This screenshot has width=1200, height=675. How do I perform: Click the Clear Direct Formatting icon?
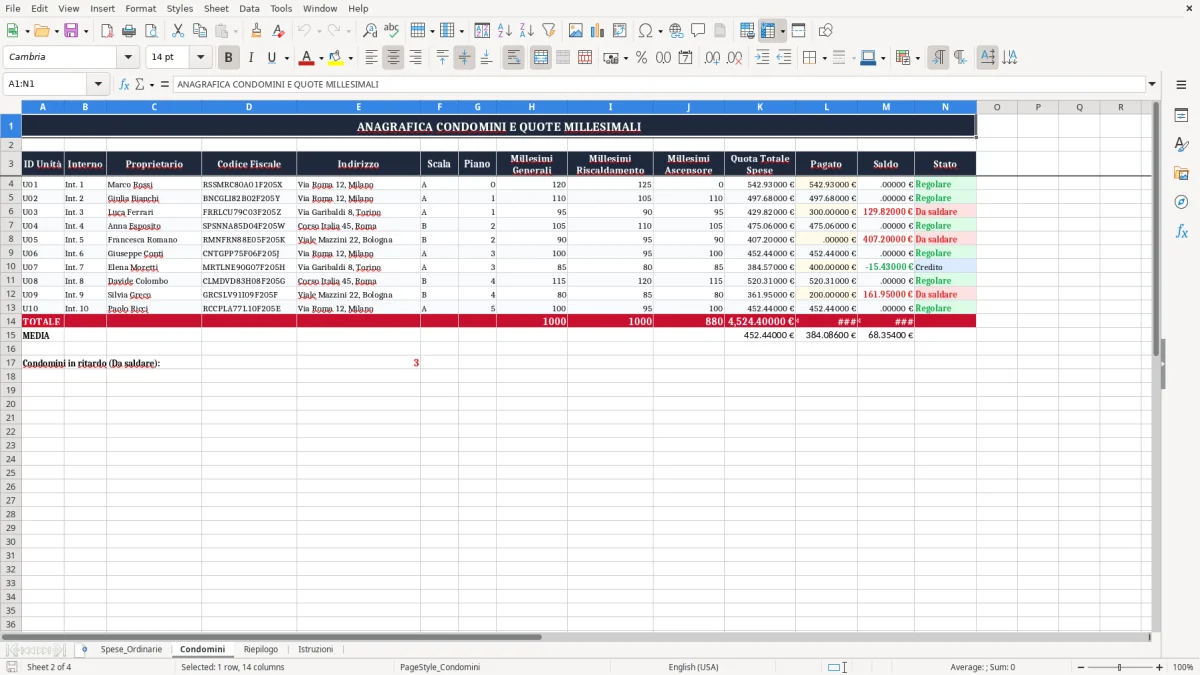[x=279, y=31]
